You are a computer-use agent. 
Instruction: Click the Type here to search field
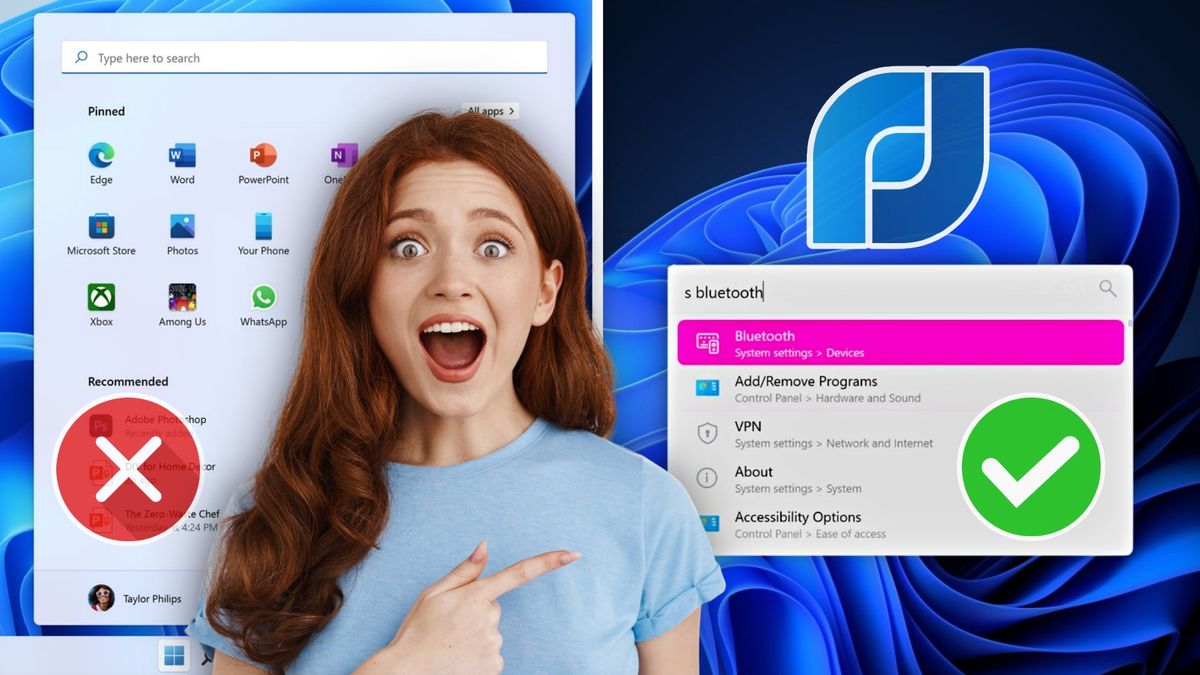coord(304,58)
